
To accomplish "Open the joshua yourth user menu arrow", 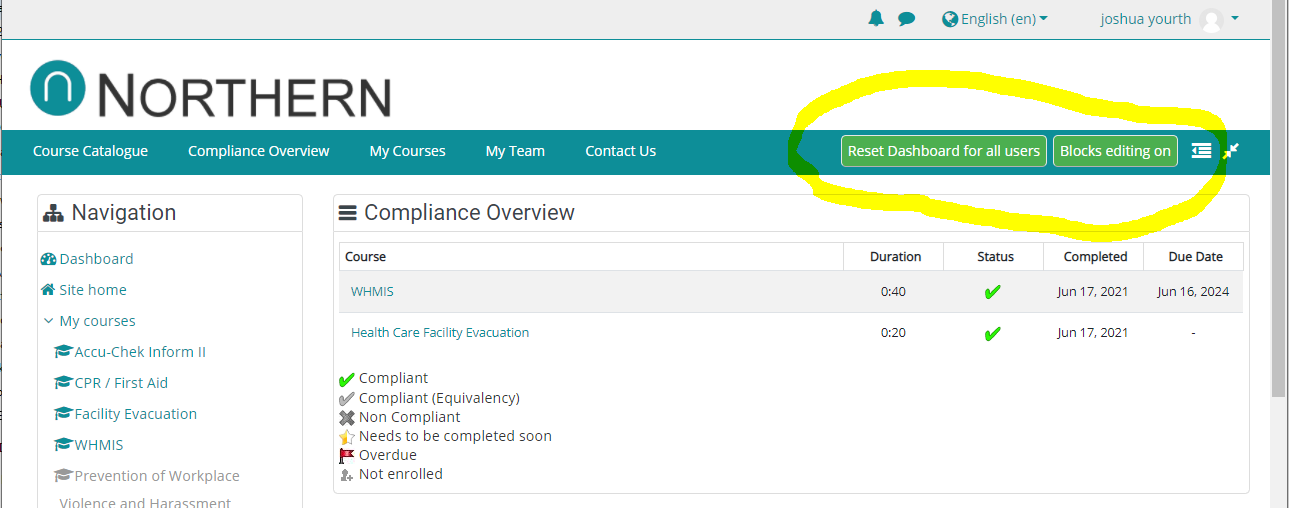I will pos(1235,18).
